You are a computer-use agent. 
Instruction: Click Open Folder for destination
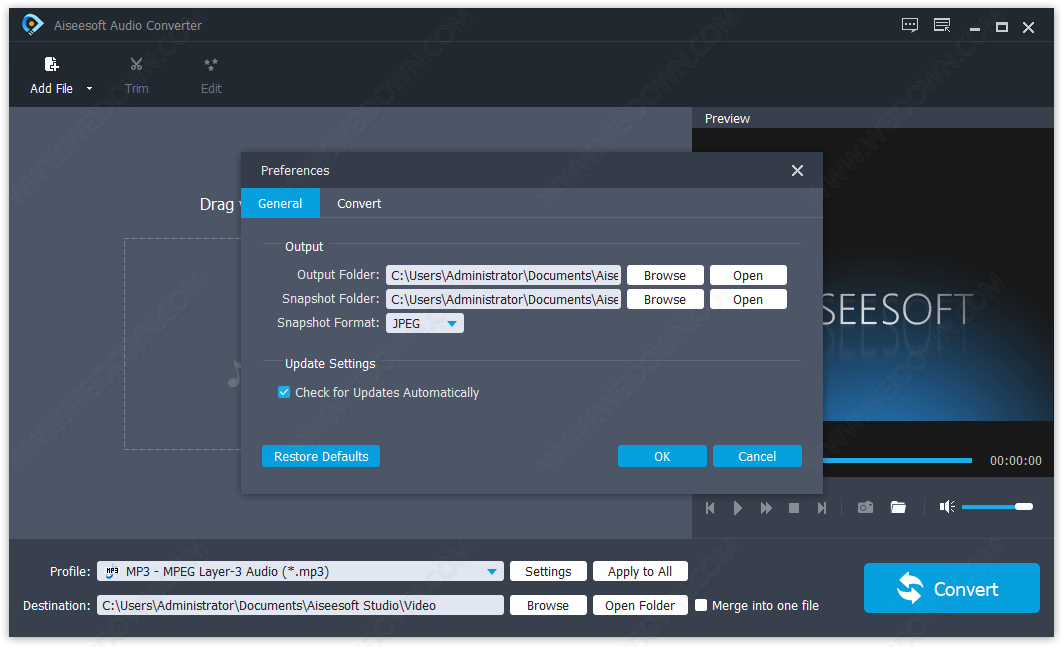640,606
